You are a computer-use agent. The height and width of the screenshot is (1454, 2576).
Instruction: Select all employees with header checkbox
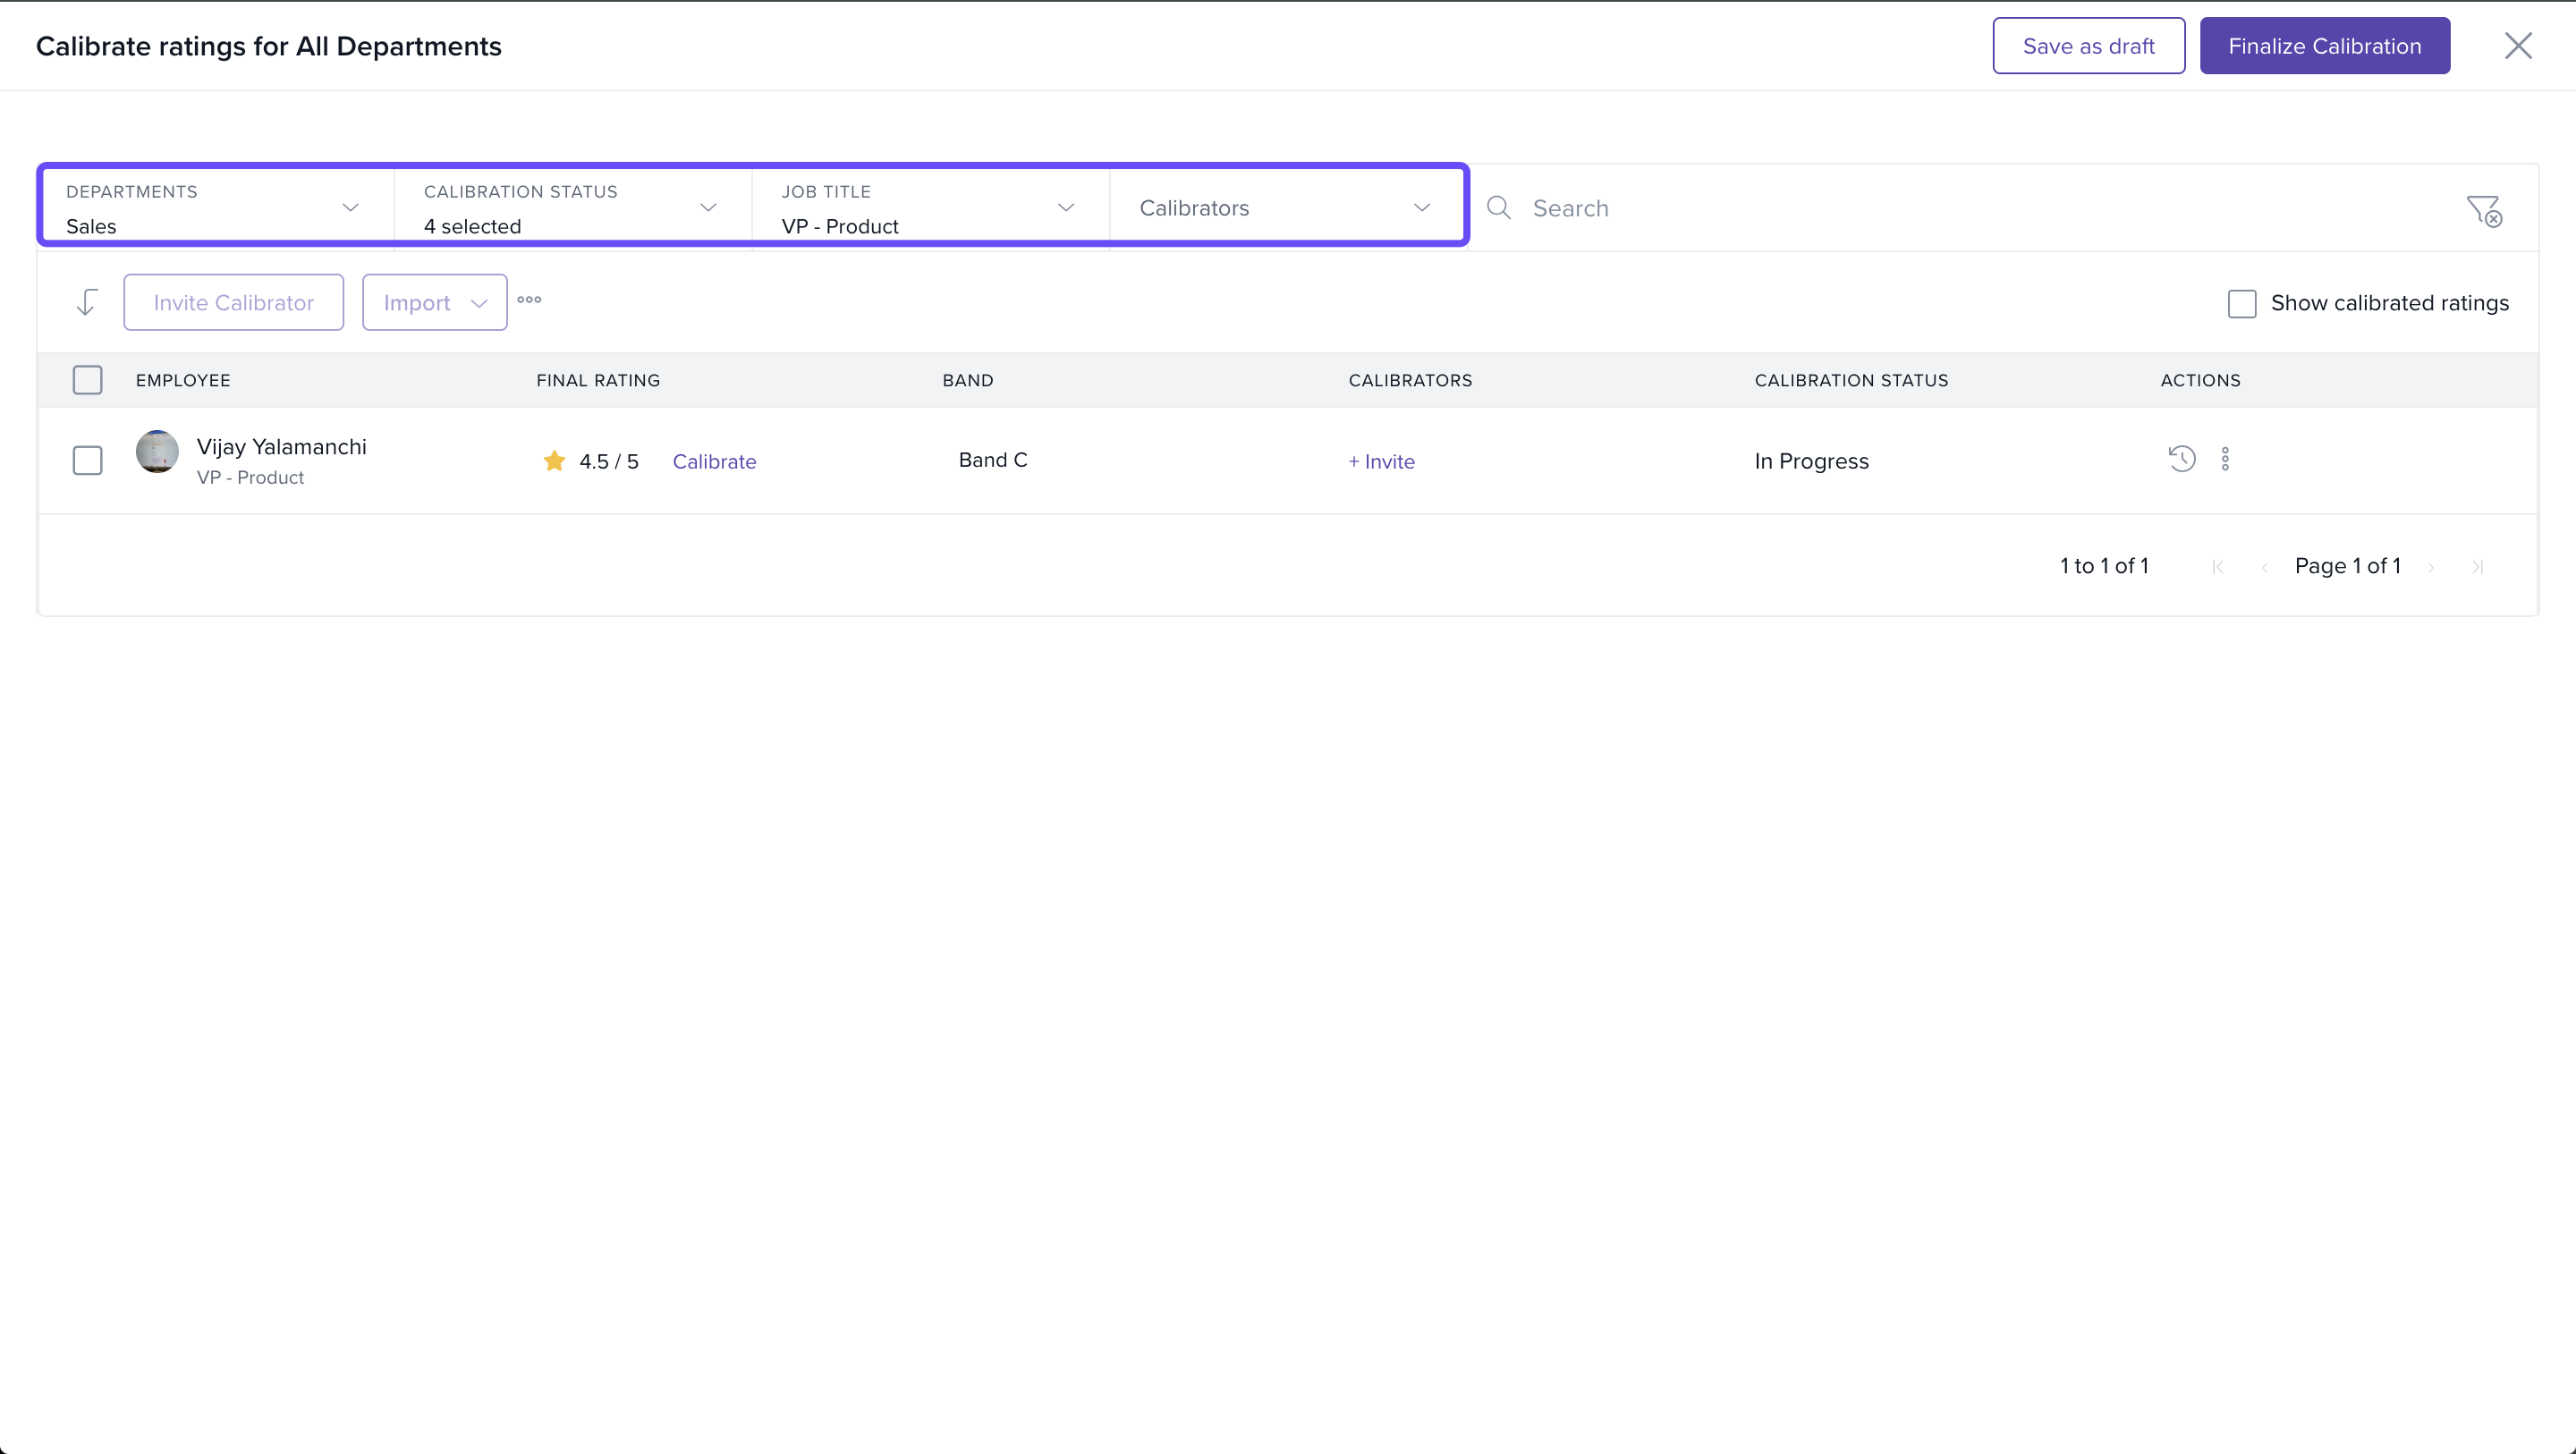click(88, 380)
